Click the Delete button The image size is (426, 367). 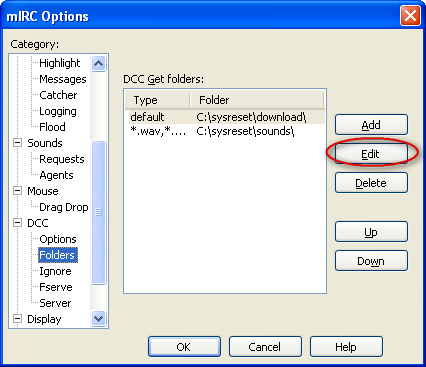pyautogui.click(x=371, y=183)
